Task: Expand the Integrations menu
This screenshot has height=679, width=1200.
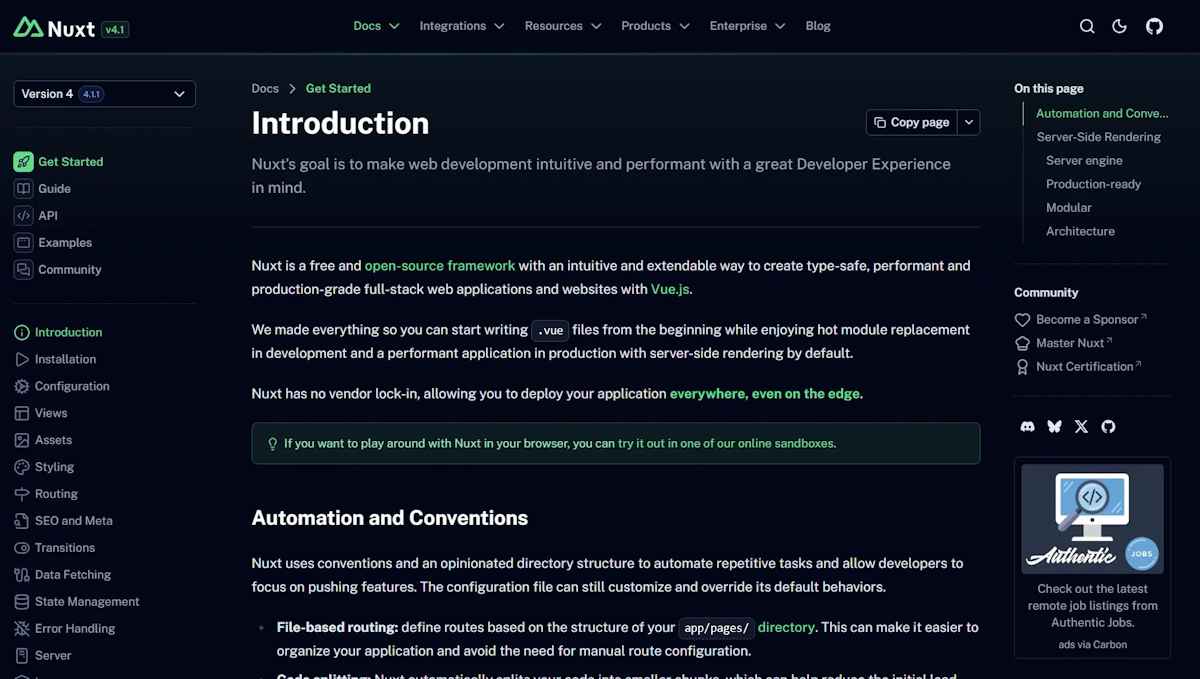Action: point(461,26)
